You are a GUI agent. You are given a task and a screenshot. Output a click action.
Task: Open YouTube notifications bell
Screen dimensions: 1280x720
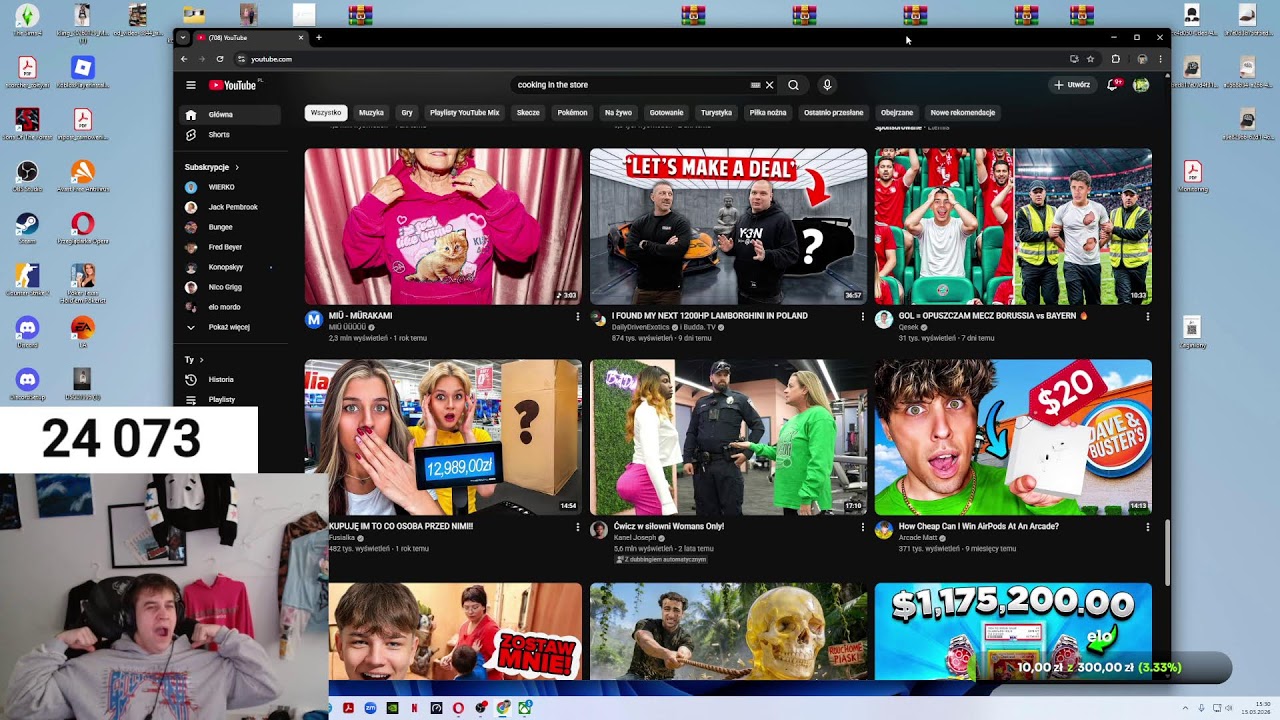coord(1112,85)
